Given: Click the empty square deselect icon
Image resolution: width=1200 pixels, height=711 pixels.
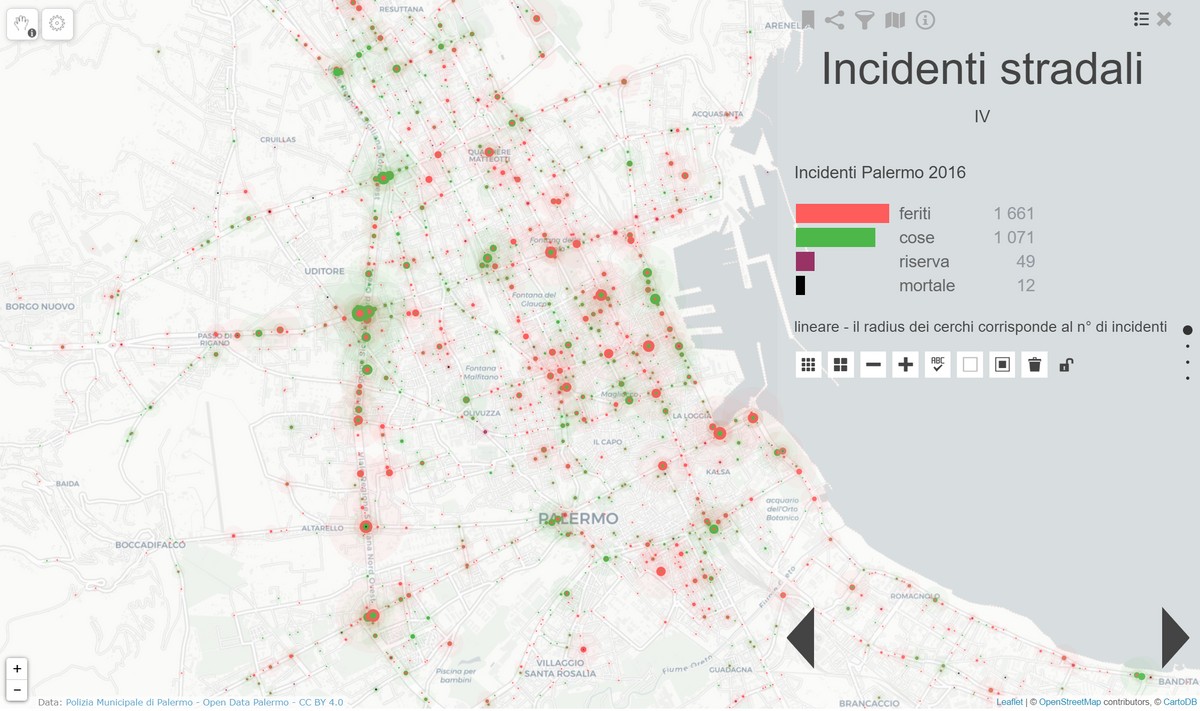Looking at the screenshot, I should click(970, 365).
